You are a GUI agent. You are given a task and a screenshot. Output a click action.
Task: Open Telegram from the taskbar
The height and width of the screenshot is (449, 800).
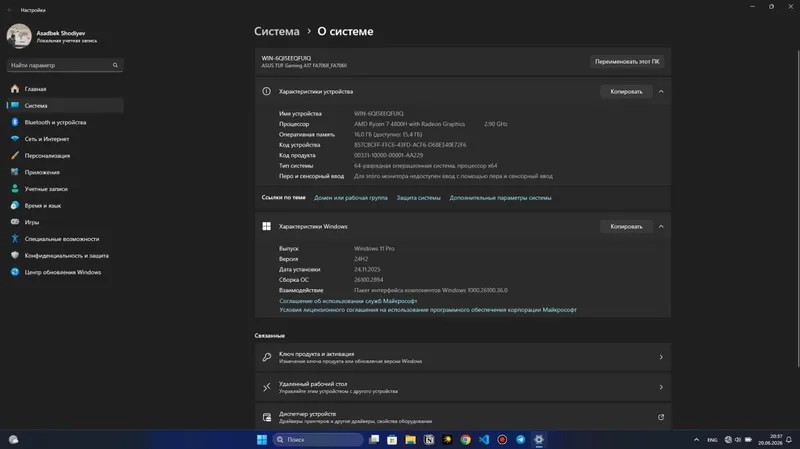(x=520, y=439)
